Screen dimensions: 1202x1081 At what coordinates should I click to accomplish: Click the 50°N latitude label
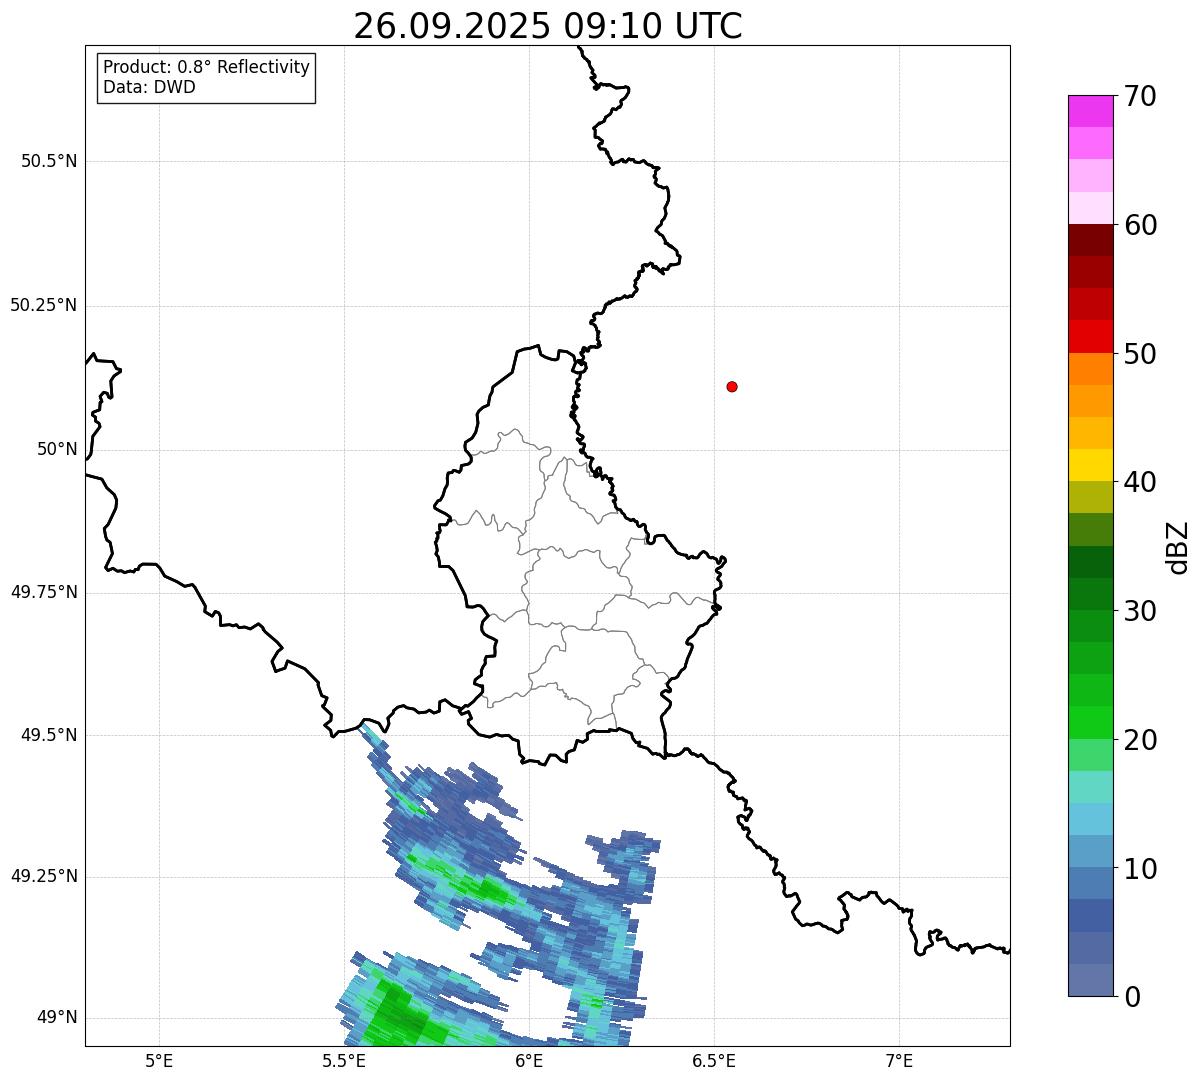tap(57, 449)
